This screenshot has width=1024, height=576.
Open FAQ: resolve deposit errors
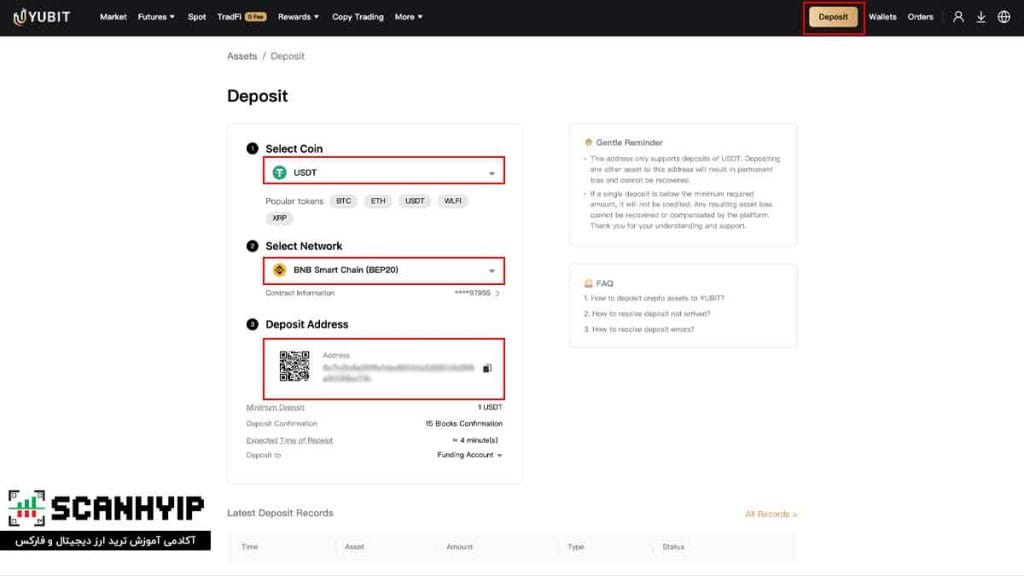coord(639,330)
